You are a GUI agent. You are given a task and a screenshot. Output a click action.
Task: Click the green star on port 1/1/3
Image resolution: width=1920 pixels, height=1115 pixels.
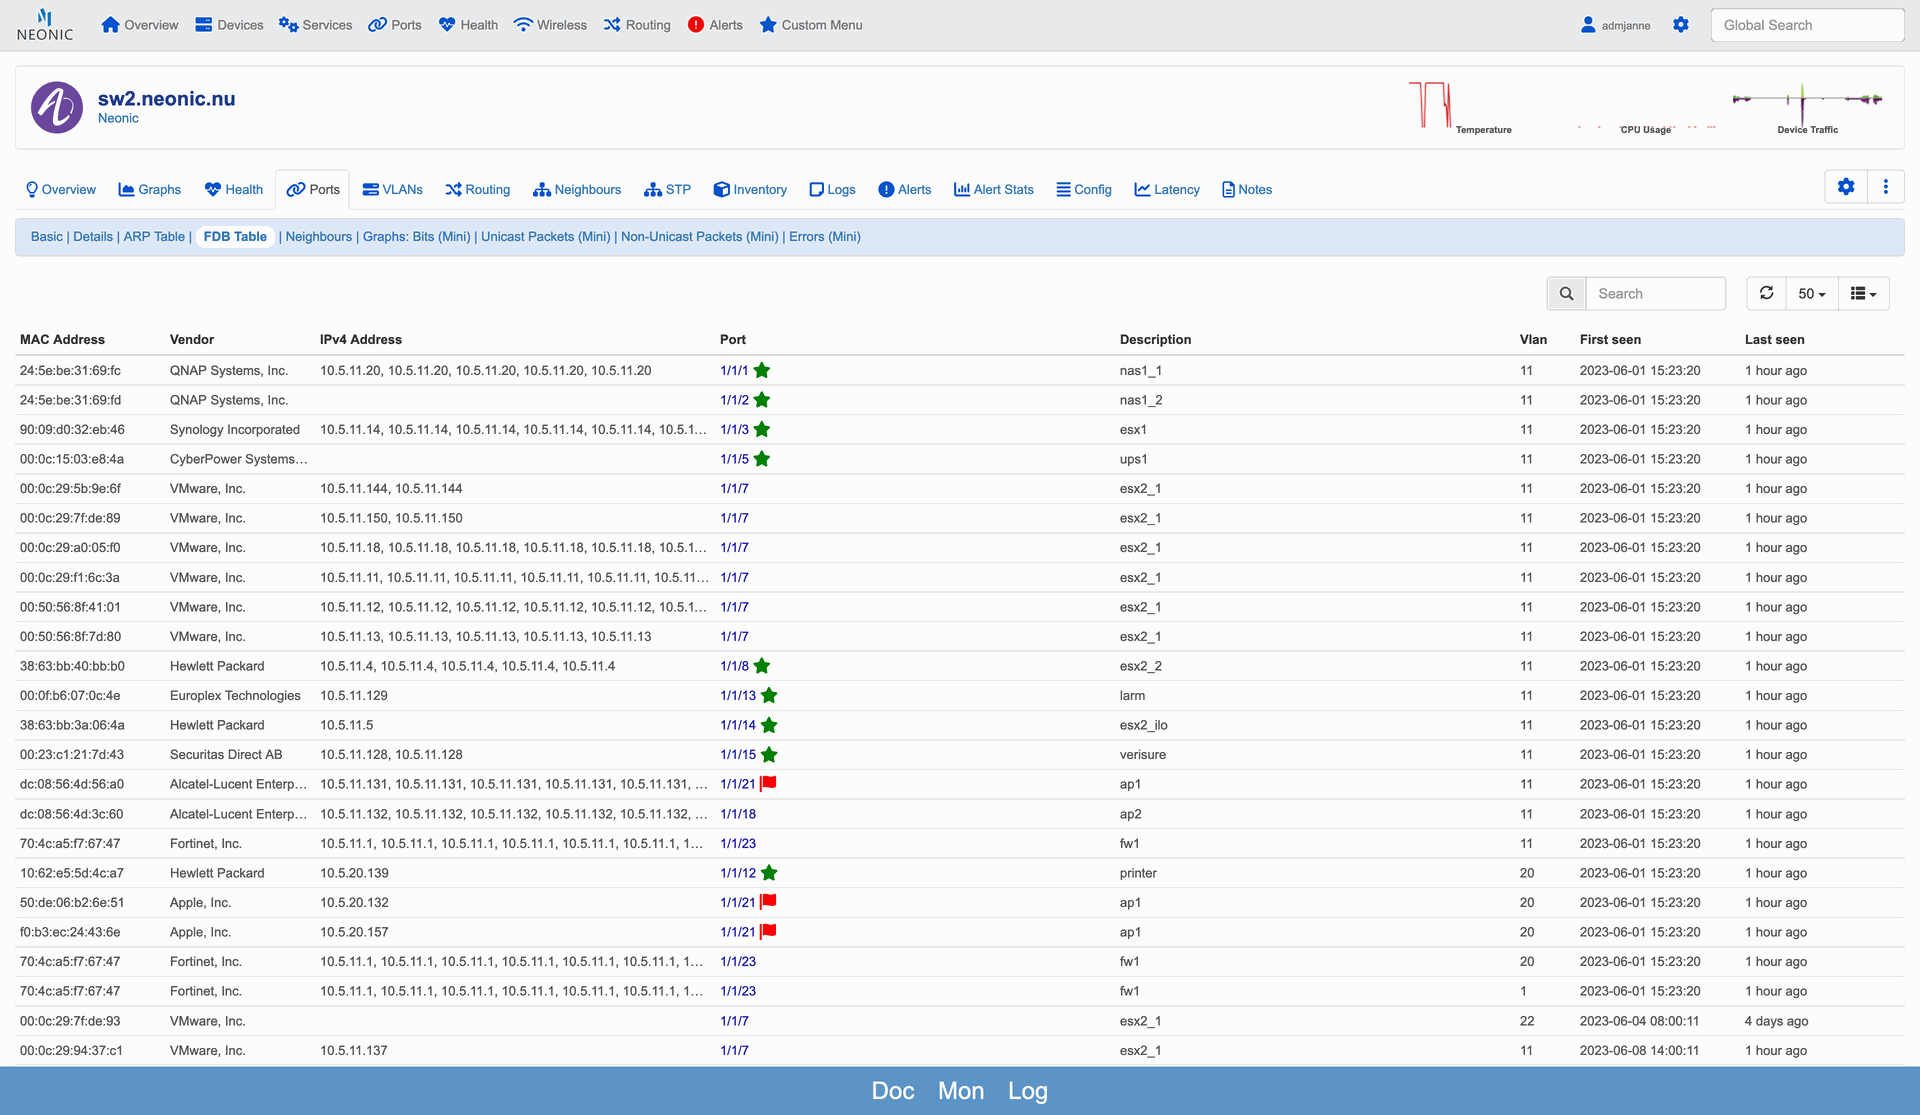pyautogui.click(x=762, y=430)
